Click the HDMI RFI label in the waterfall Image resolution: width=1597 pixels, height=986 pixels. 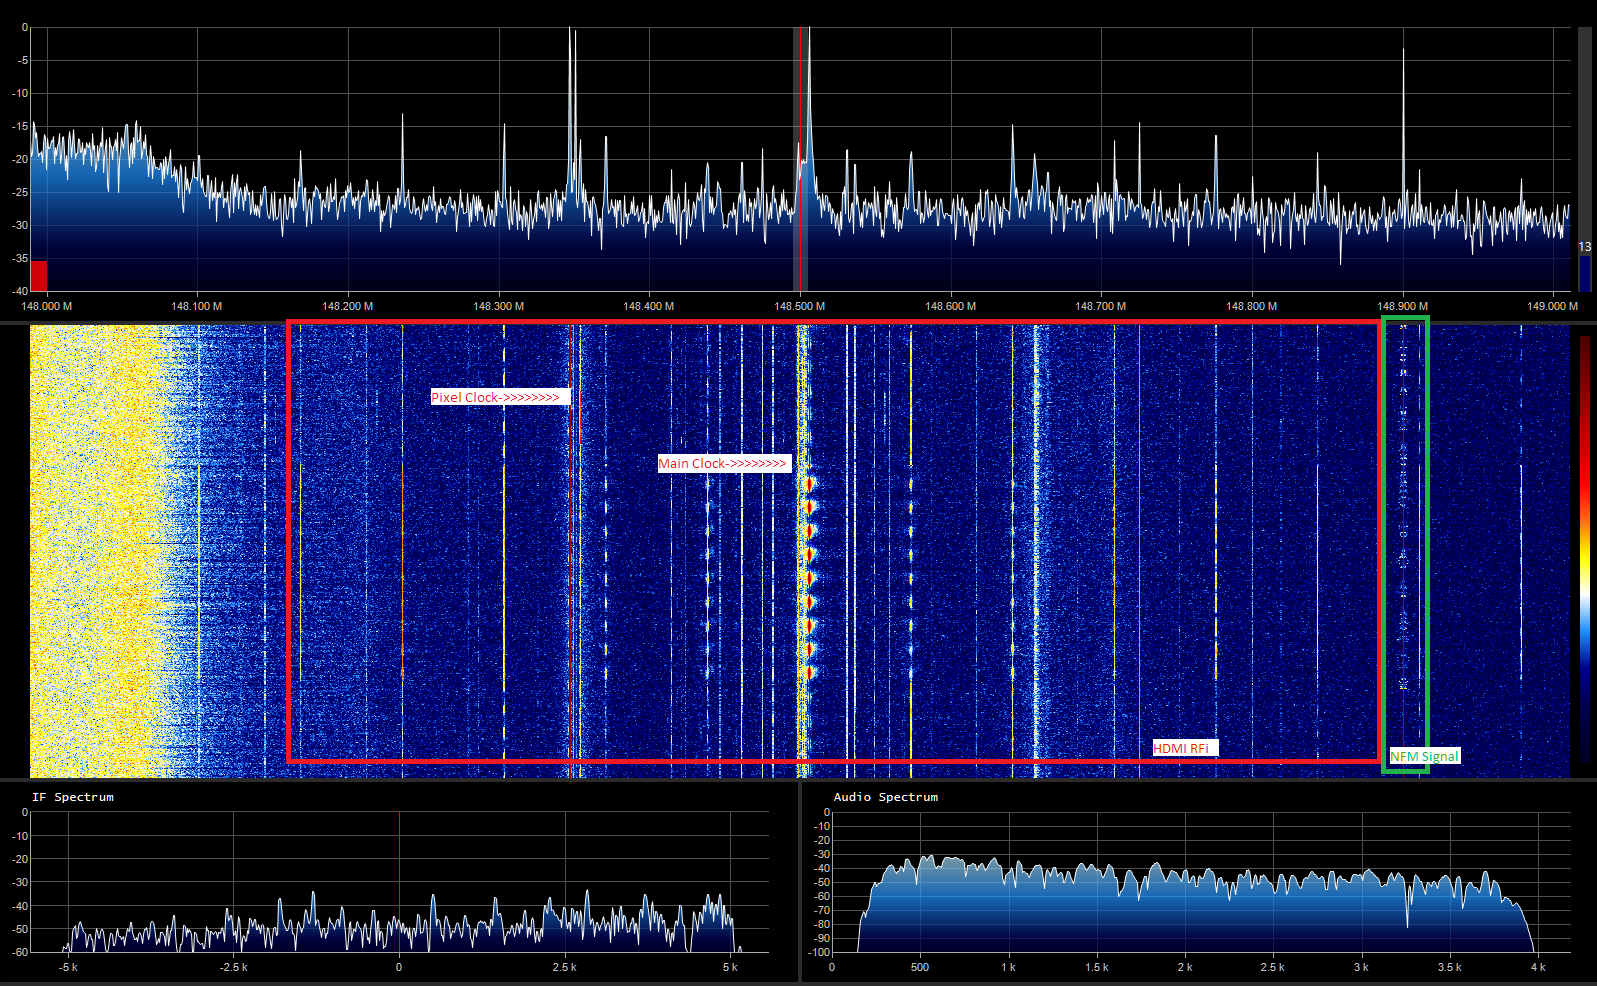click(x=1185, y=748)
